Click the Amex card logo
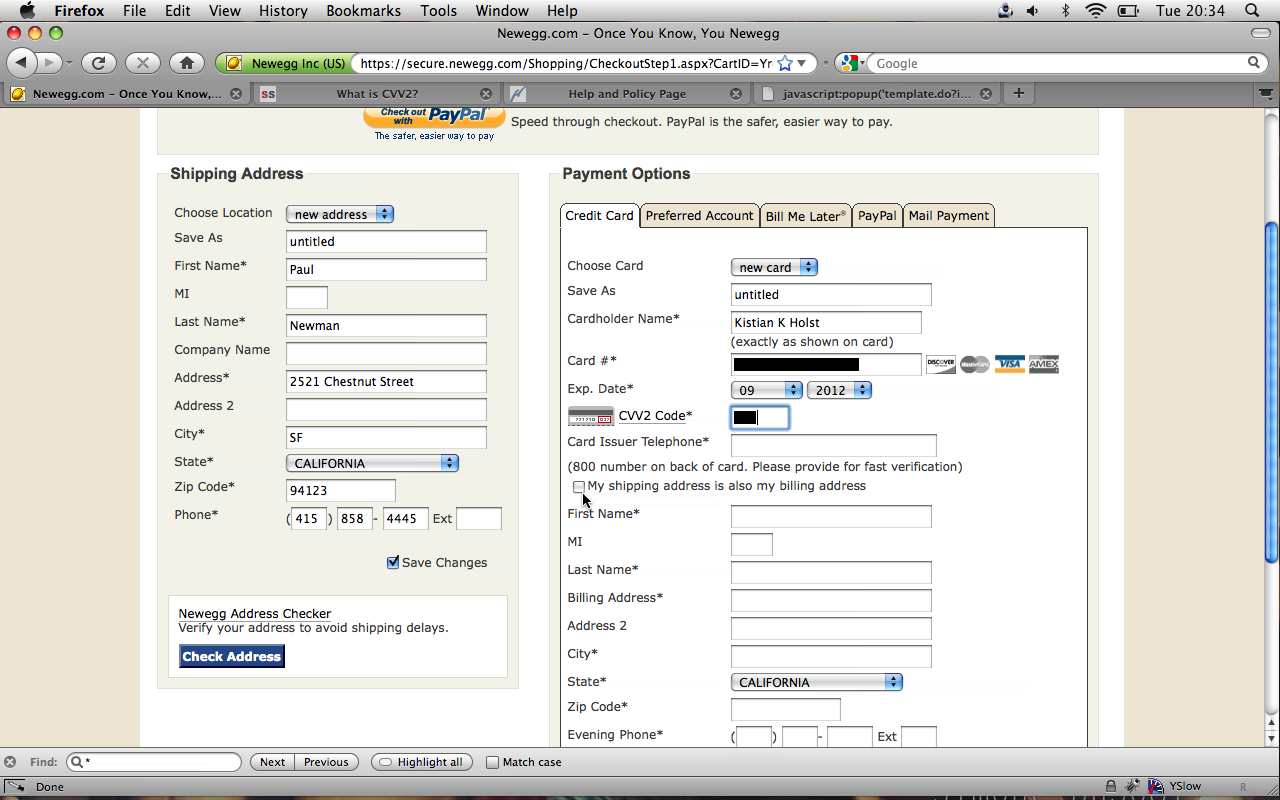The height and width of the screenshot is (800, 1280). tap(1044, 364)
